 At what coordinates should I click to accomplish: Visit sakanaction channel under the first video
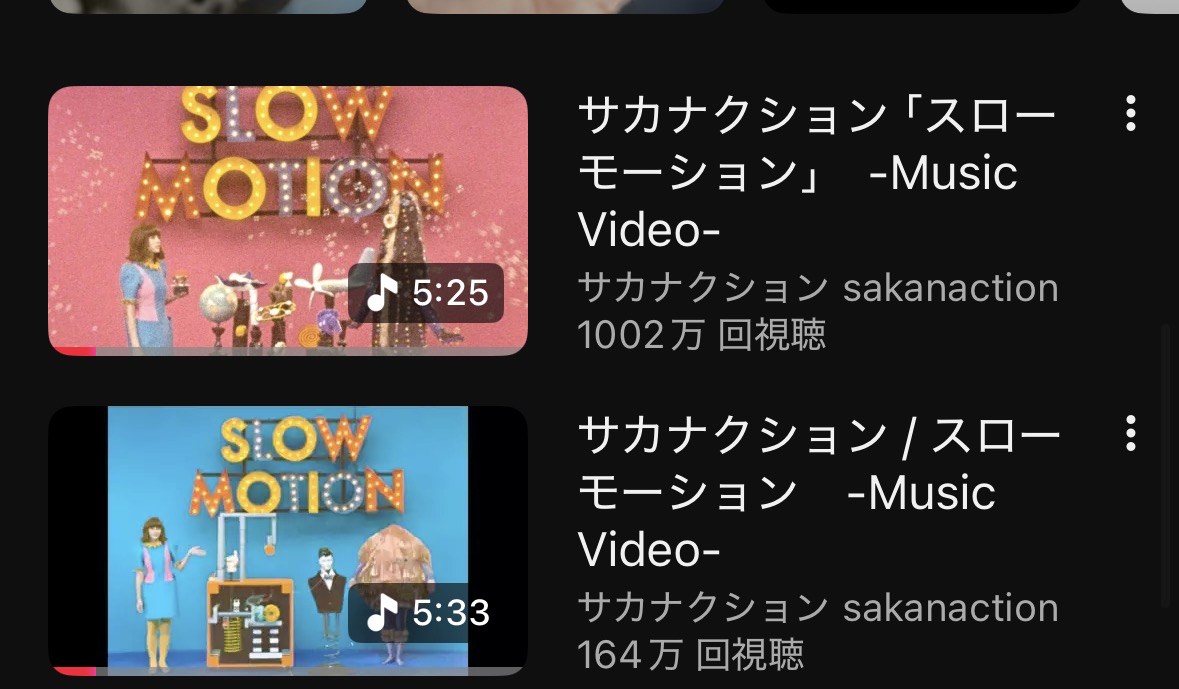818,288
